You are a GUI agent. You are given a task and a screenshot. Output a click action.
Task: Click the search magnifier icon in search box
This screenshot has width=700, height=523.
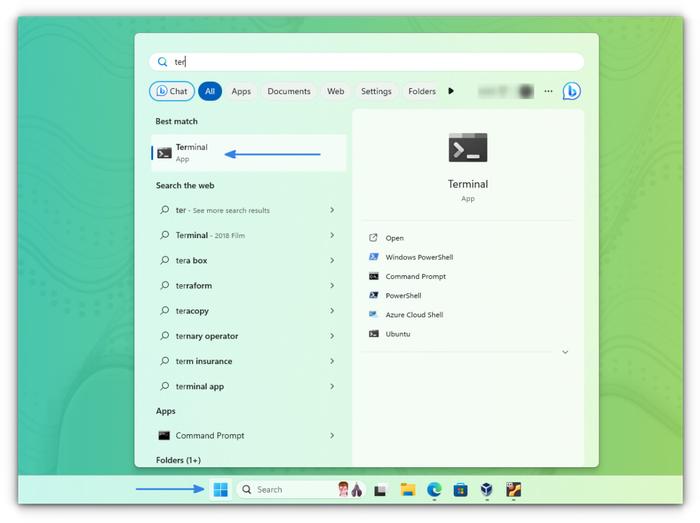pos(162,62)
